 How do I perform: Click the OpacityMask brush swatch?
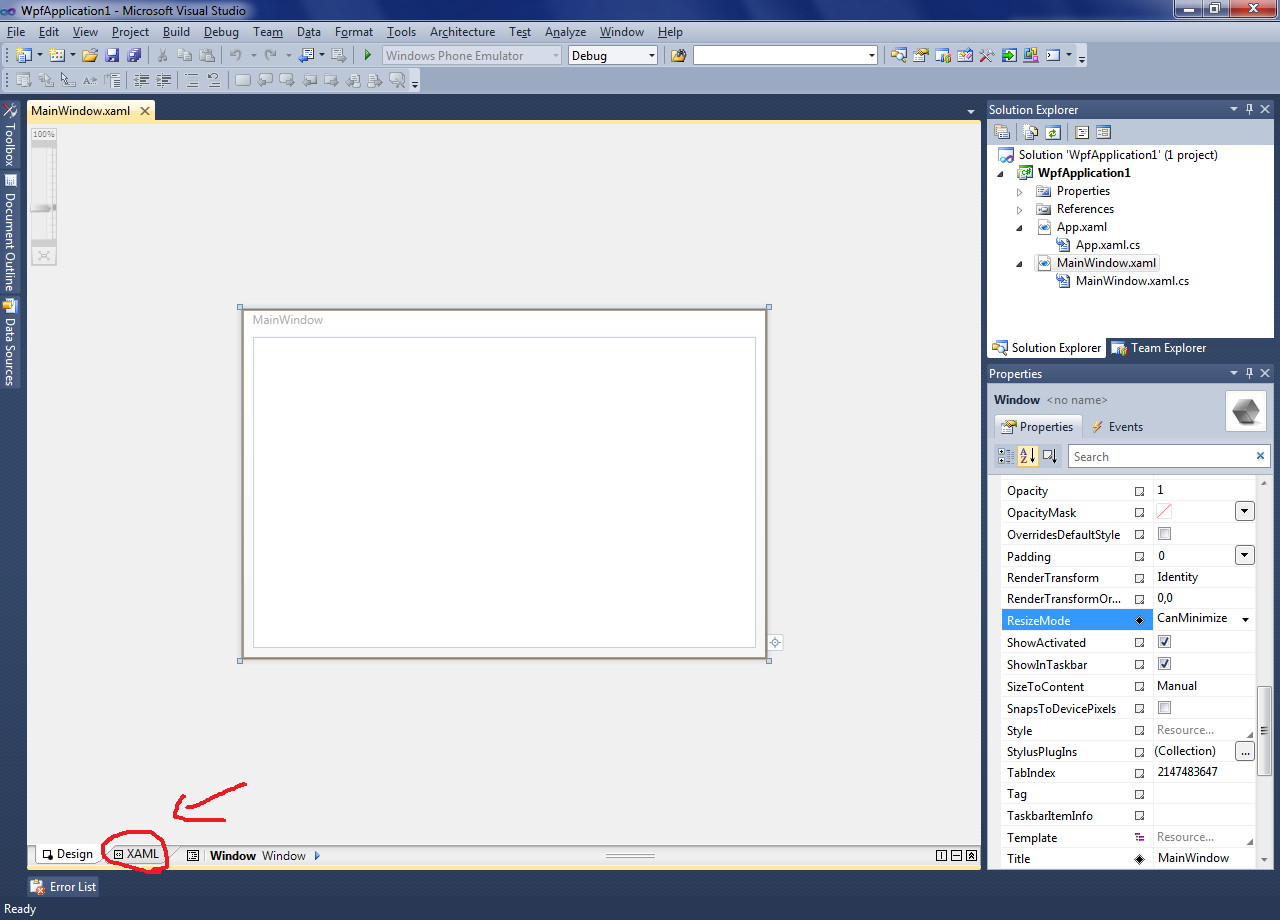tap(1164, 511)
